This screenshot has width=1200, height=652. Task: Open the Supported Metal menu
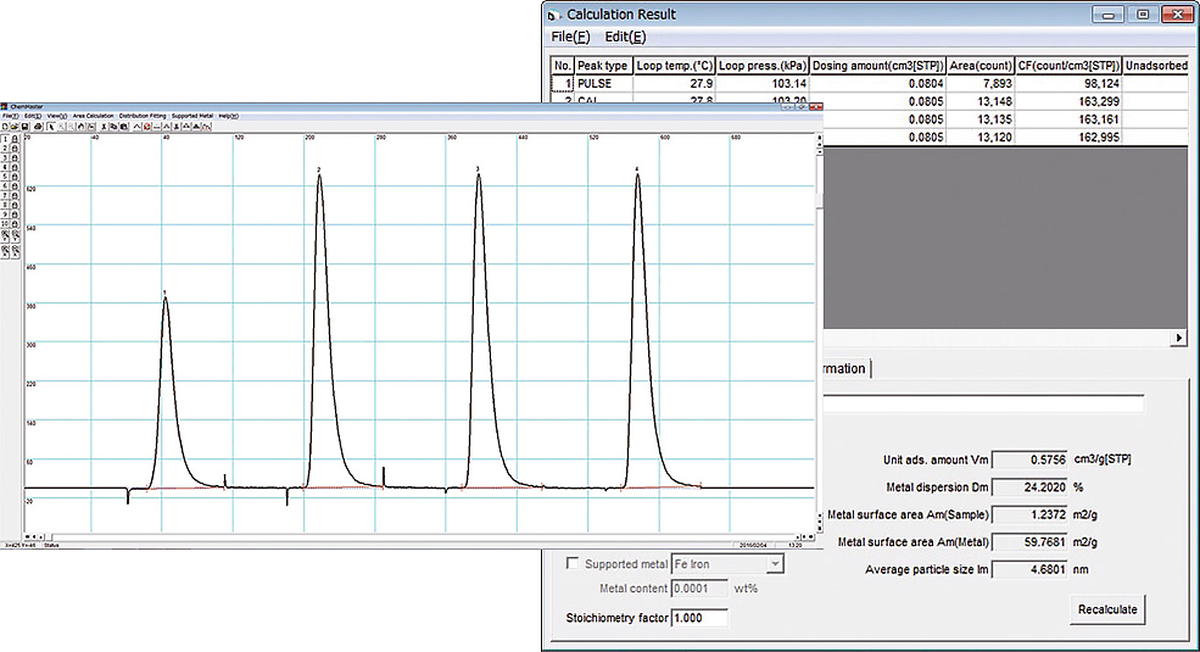click(x=192, y=116)
